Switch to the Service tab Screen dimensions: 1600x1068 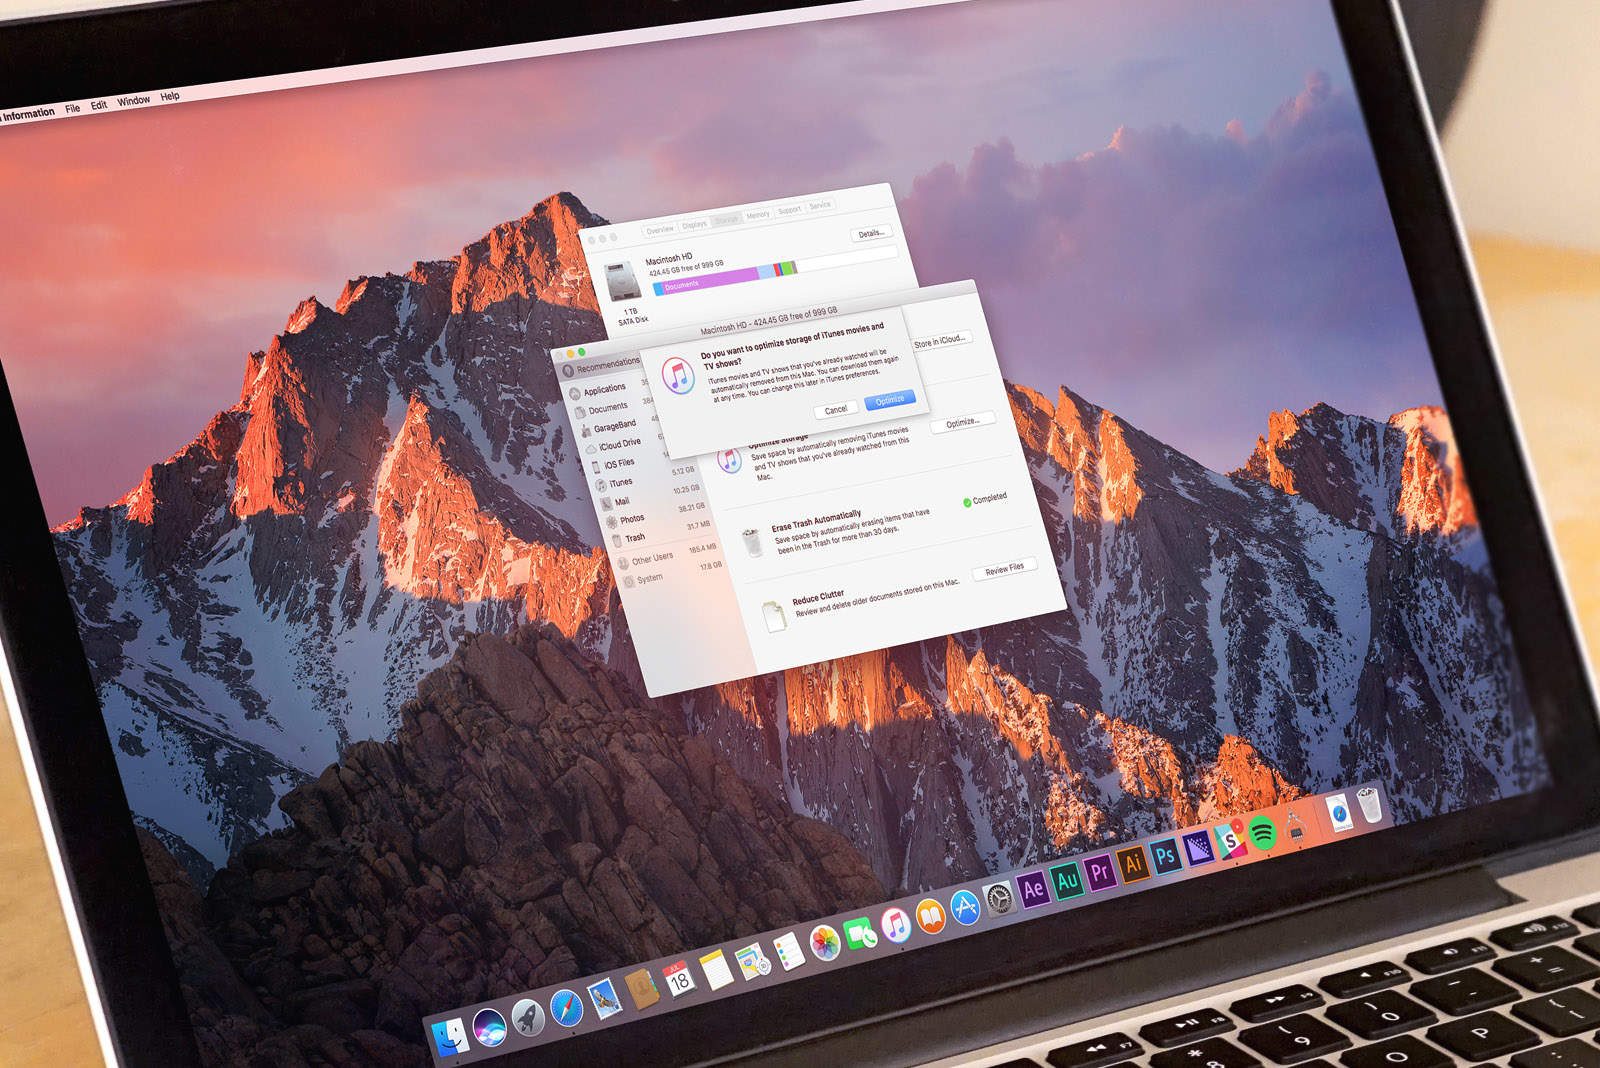coord(820,205)
